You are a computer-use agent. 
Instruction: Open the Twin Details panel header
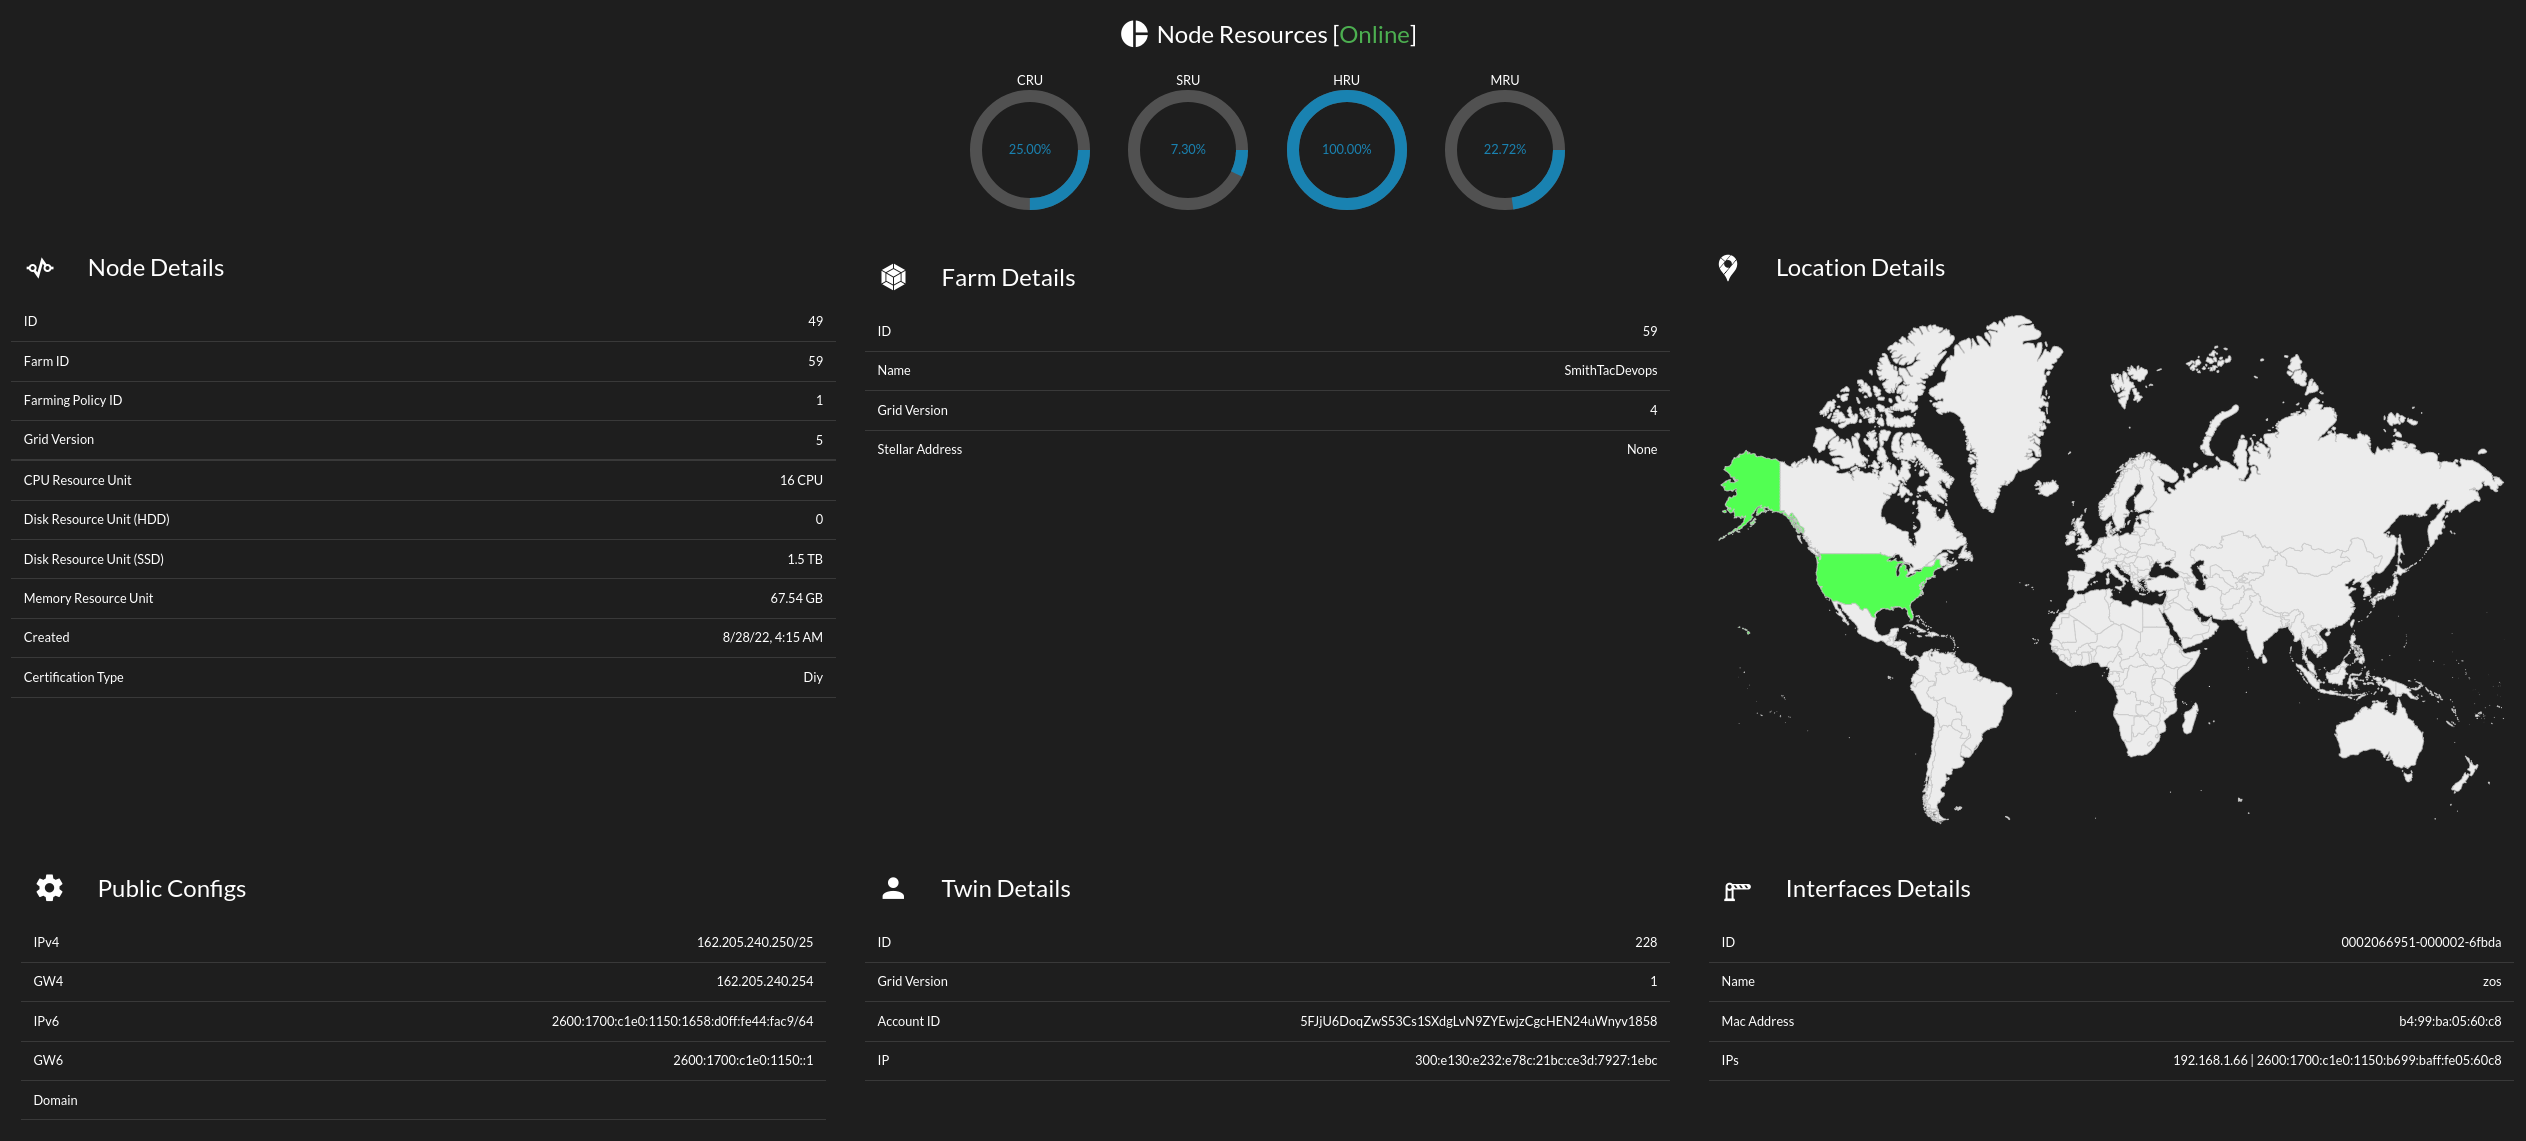click(1005, 887)
